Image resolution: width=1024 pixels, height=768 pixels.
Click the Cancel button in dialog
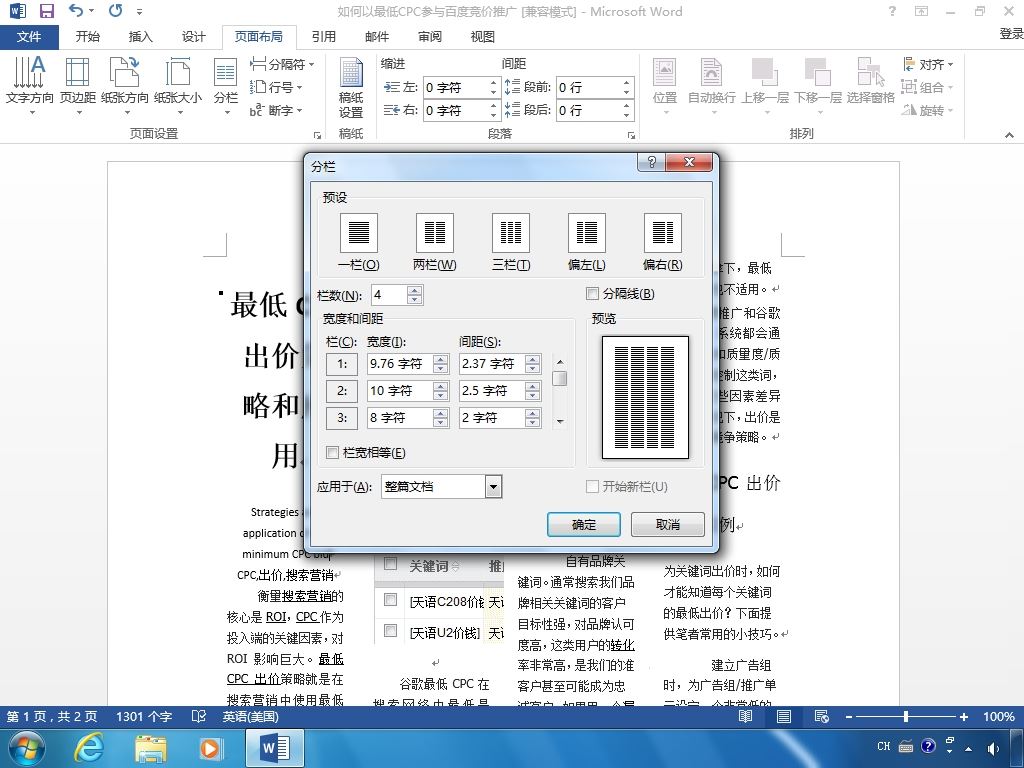point(667,524)
